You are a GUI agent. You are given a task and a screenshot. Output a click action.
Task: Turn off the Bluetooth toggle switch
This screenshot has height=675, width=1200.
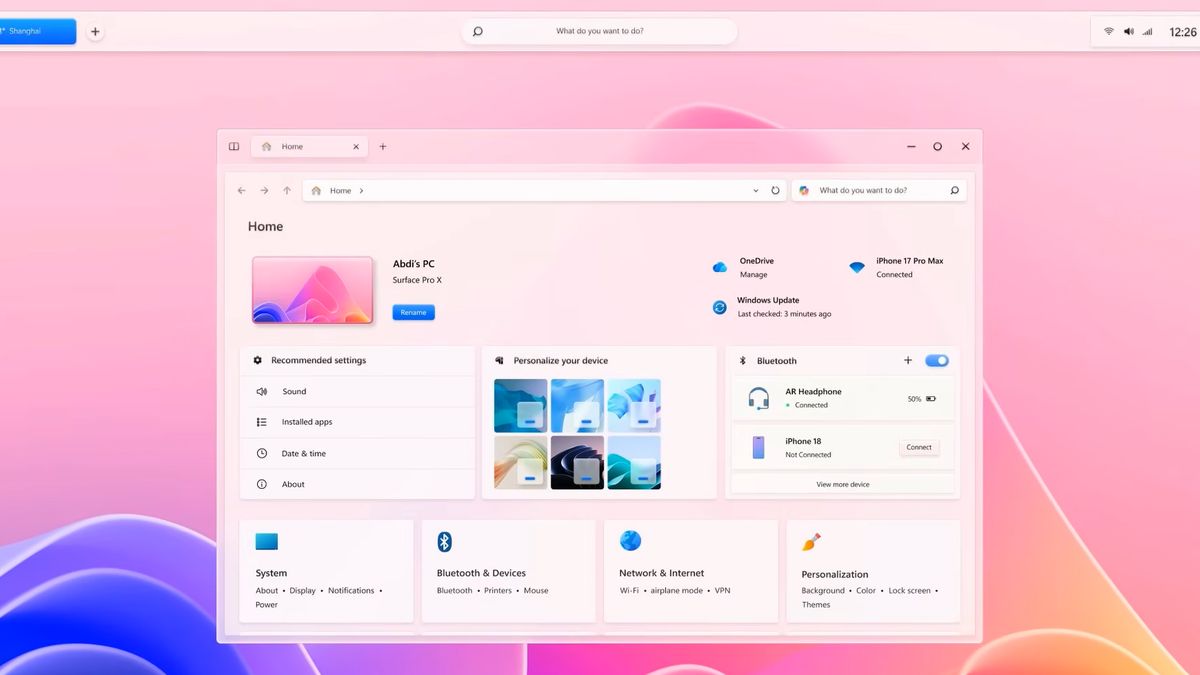tap(937, 360)
